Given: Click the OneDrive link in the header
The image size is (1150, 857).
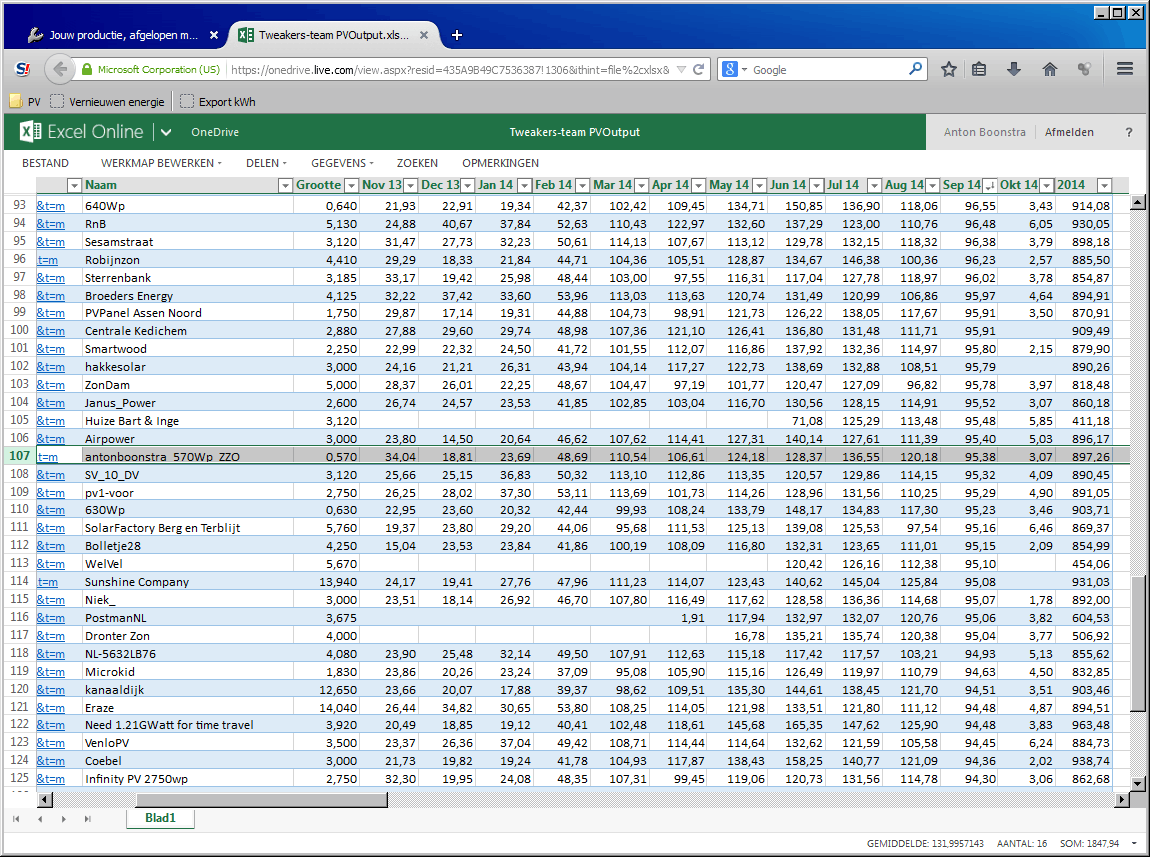Looking at the screenshot, I should point(215,132).
